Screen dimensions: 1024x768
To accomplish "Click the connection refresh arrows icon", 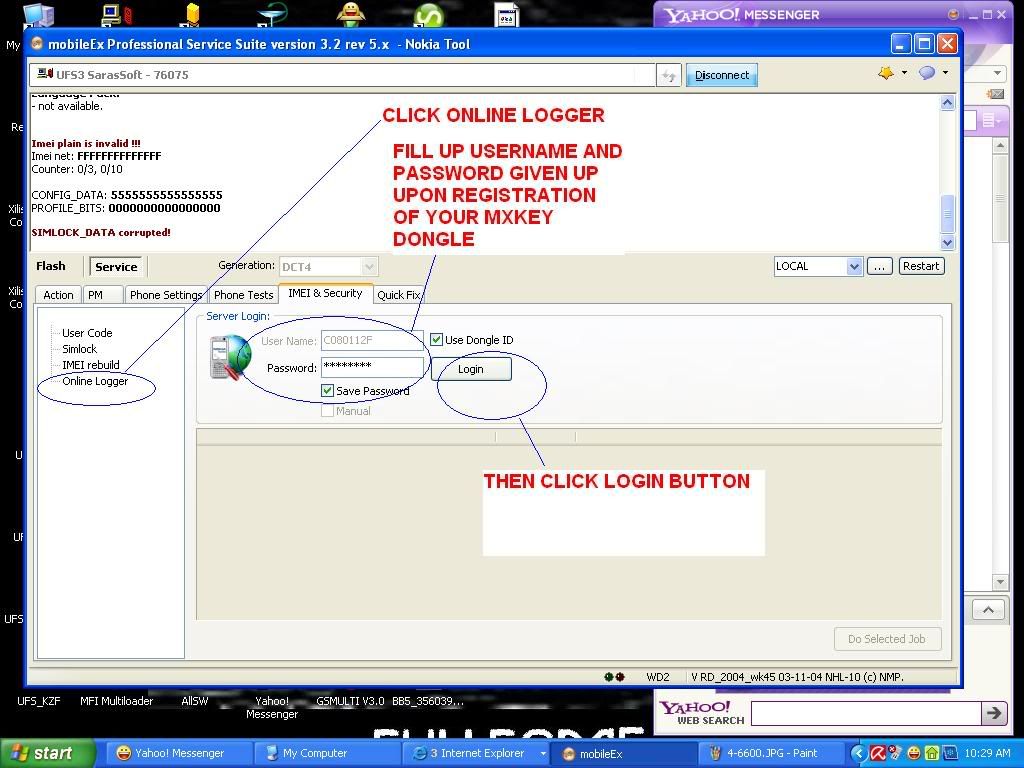I will point(669,76).
